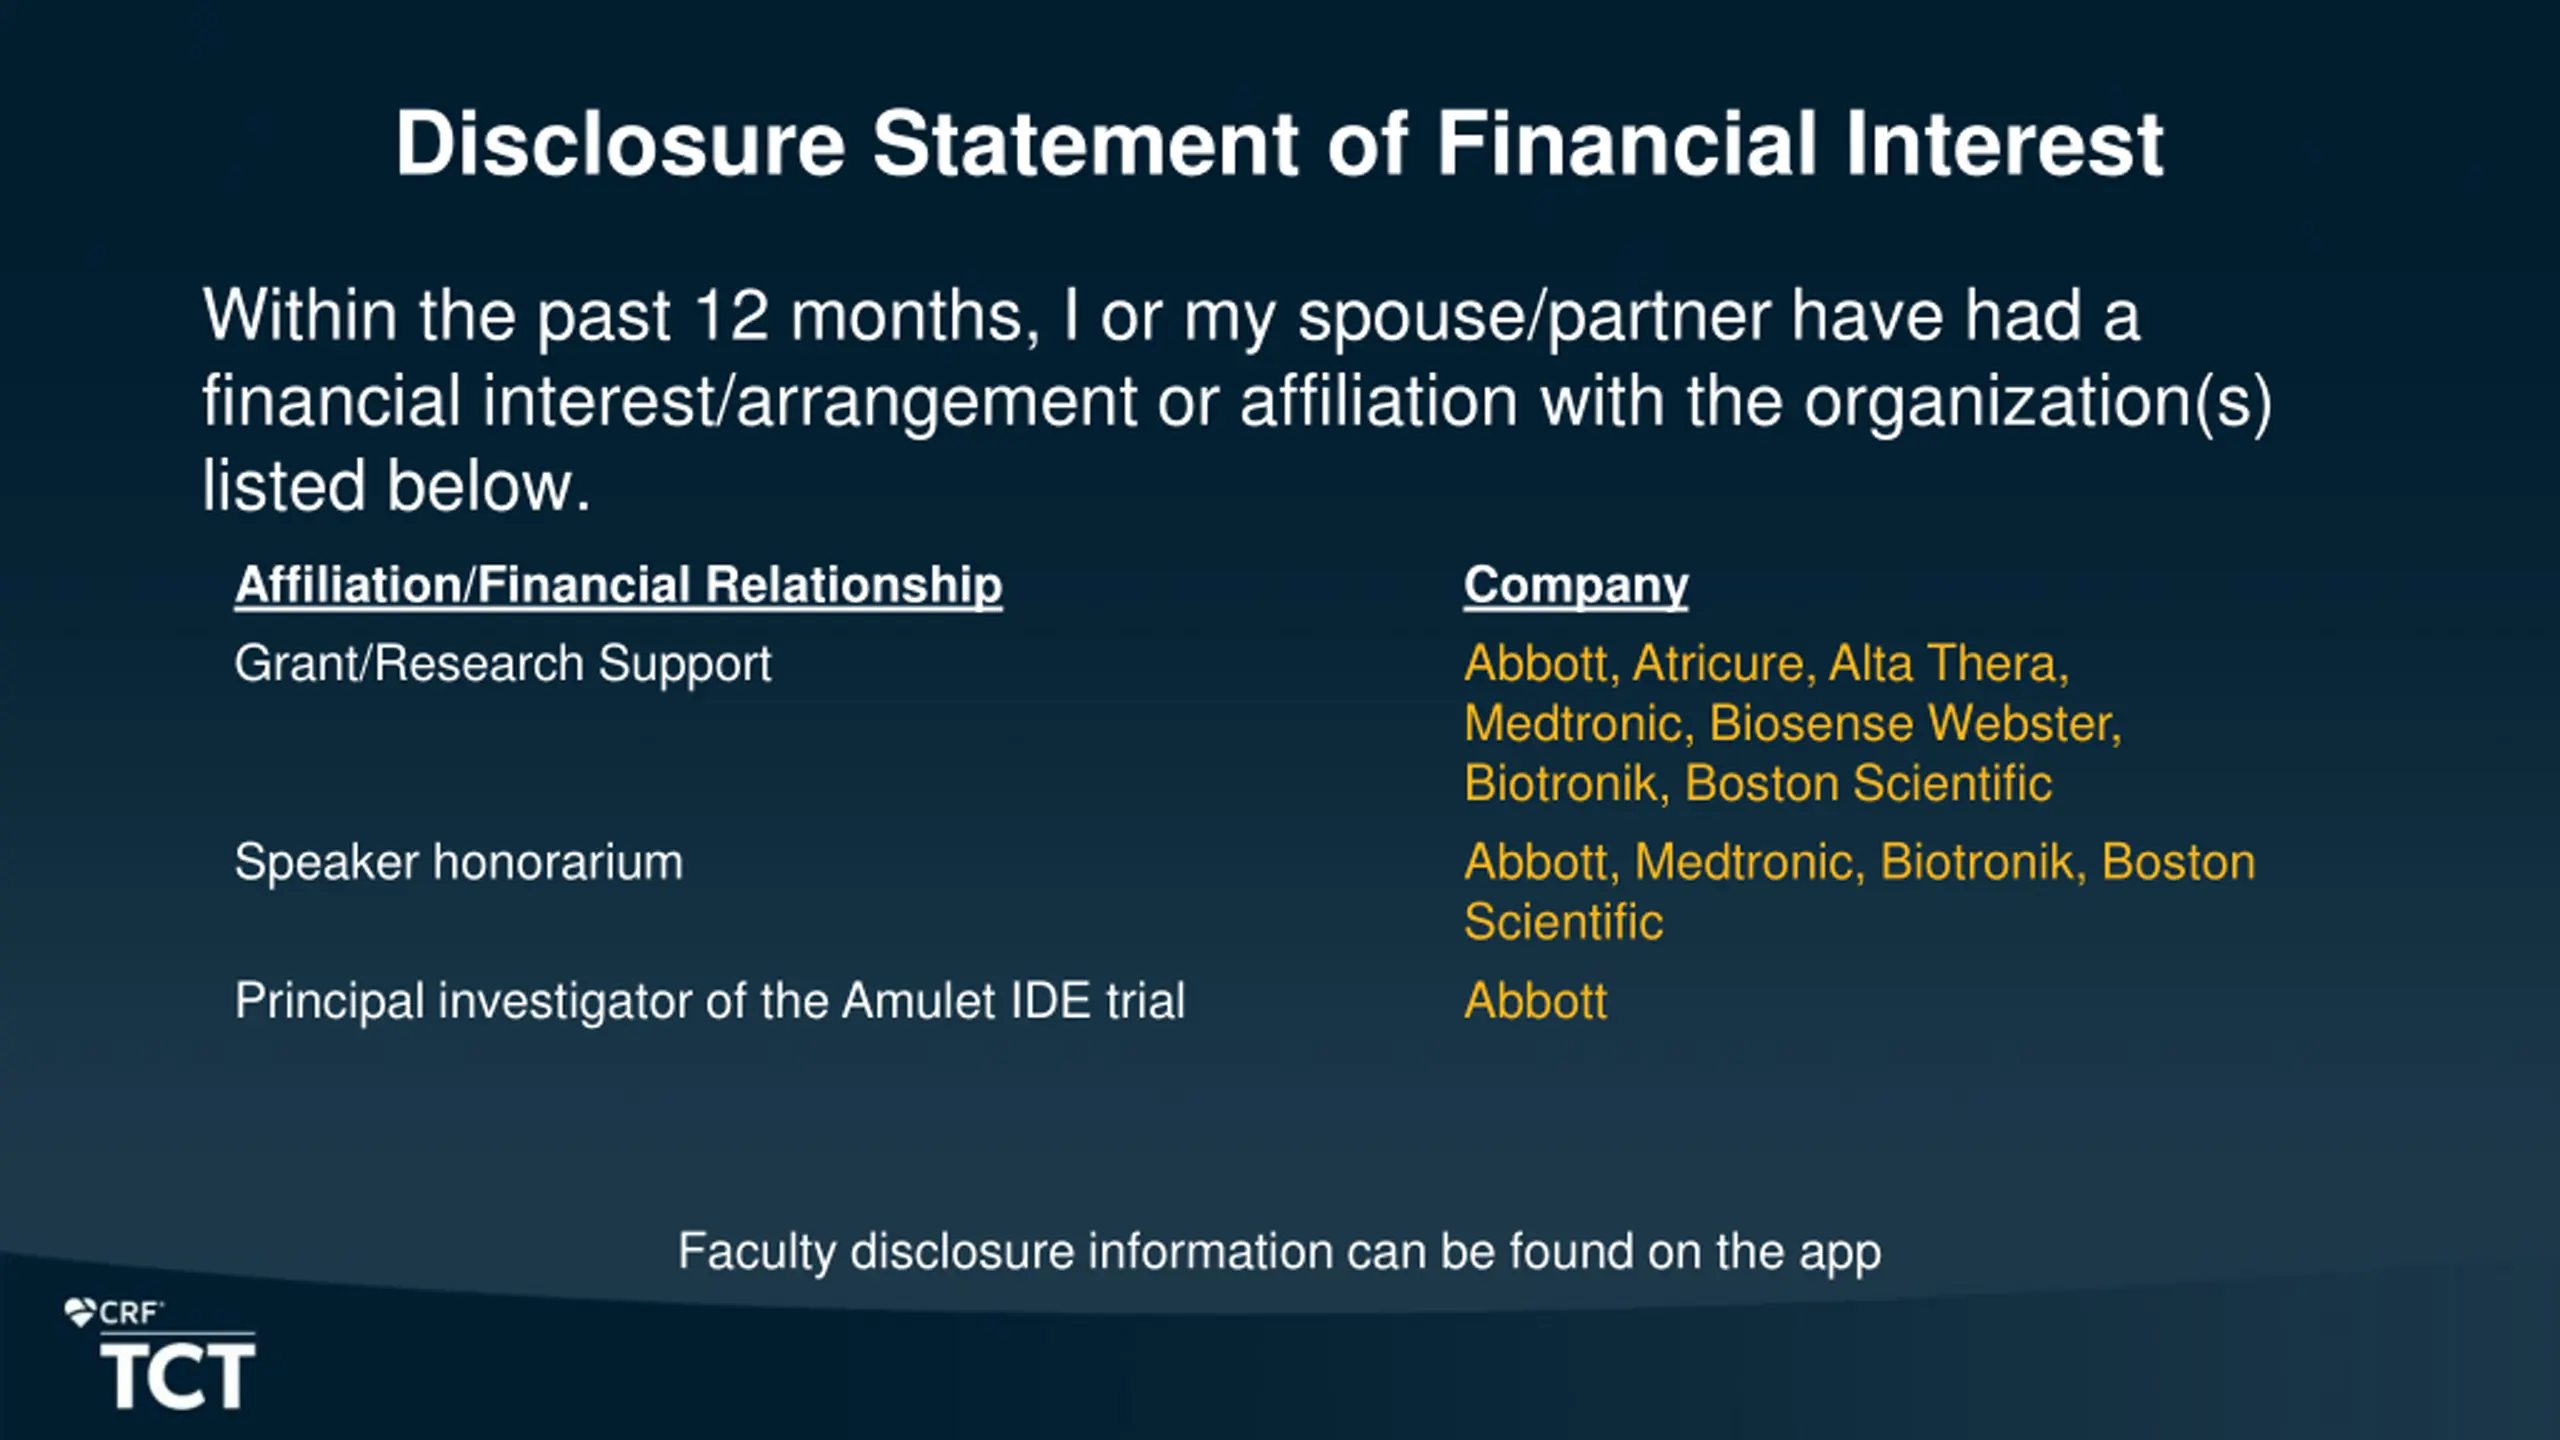Click the Faculty disclosure information footer text
Image resolution: width=2560 pixels, height=1440 pixels.
[x=1279, y=1252]
